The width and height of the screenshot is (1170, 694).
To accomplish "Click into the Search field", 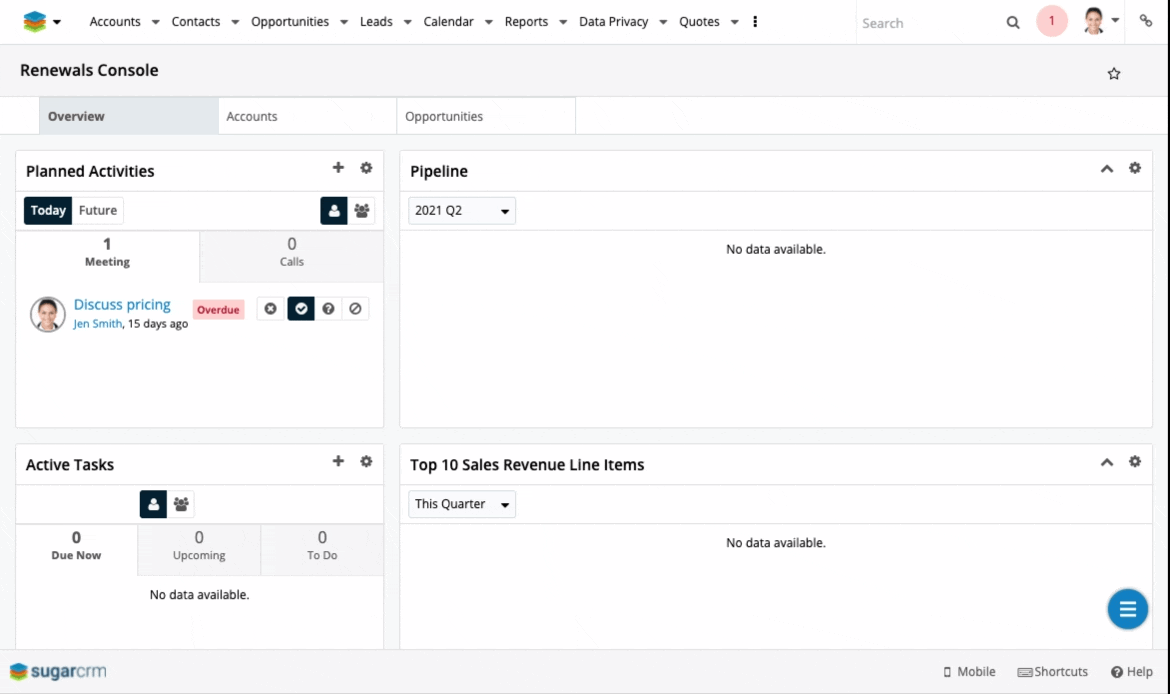I will 925,23.
